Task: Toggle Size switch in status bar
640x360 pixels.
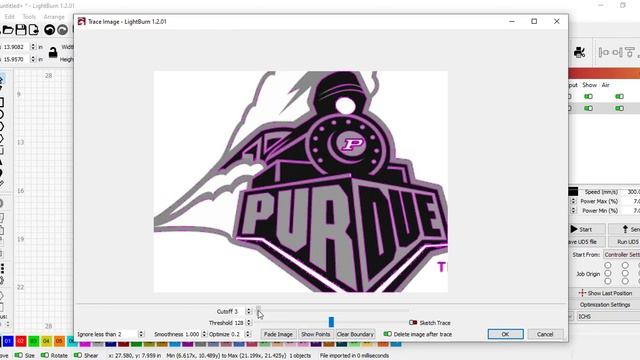Action: click(18, 355)
